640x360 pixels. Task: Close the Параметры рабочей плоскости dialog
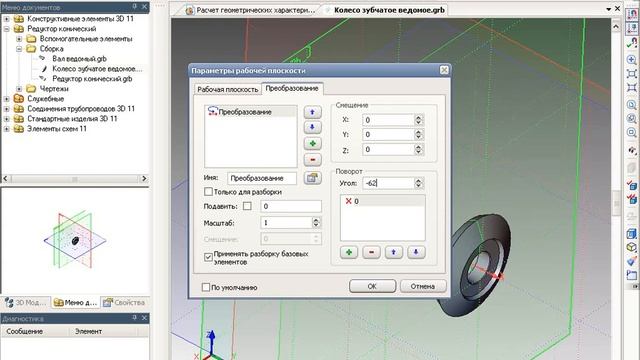point(444,70)
